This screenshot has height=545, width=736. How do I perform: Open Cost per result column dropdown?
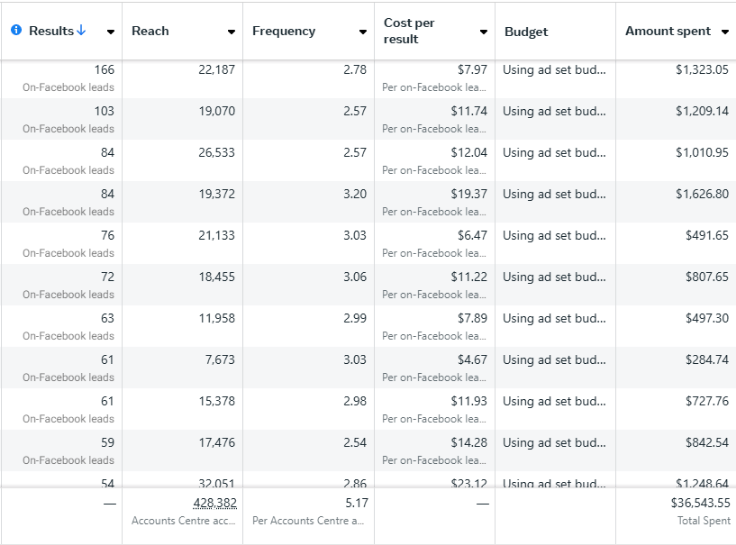(484, 32)
